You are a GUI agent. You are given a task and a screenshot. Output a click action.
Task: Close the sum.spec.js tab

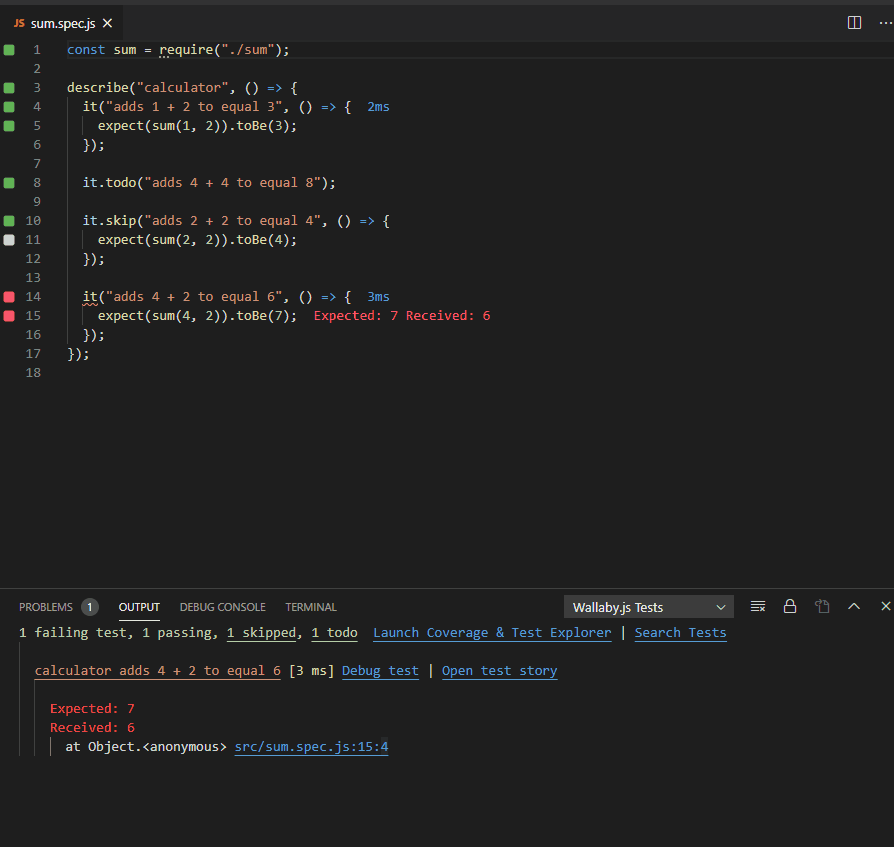[107, 23]
